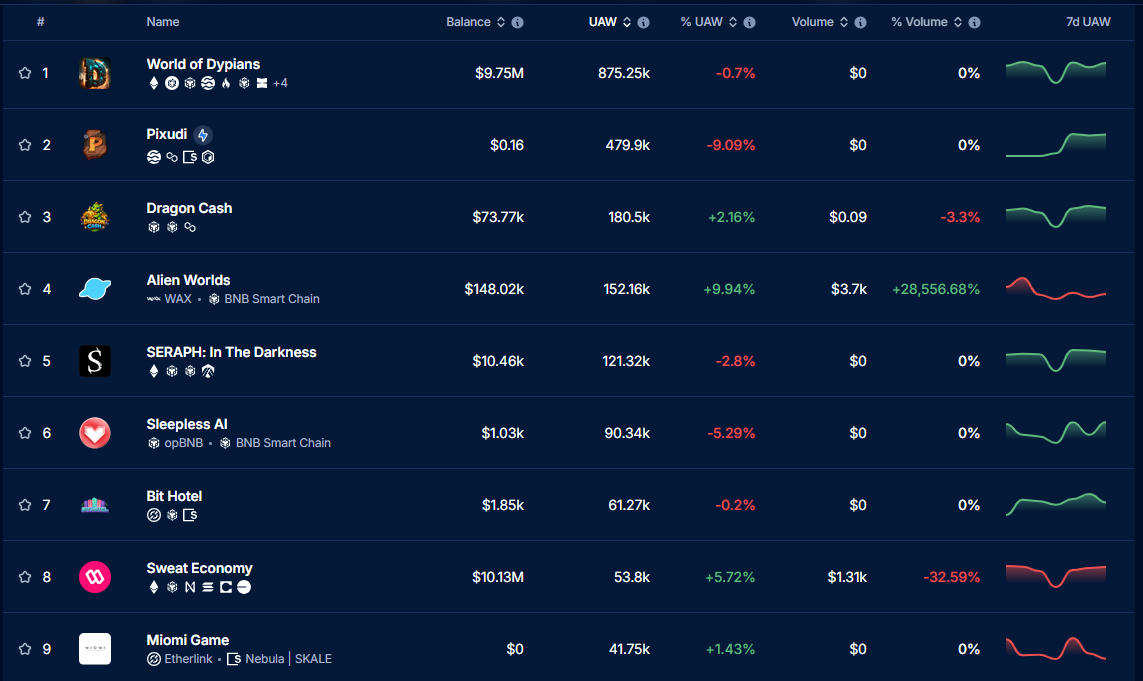Click the World of Dypians game icon
This screenshot has width=1143, height=681.
(95, 73)
